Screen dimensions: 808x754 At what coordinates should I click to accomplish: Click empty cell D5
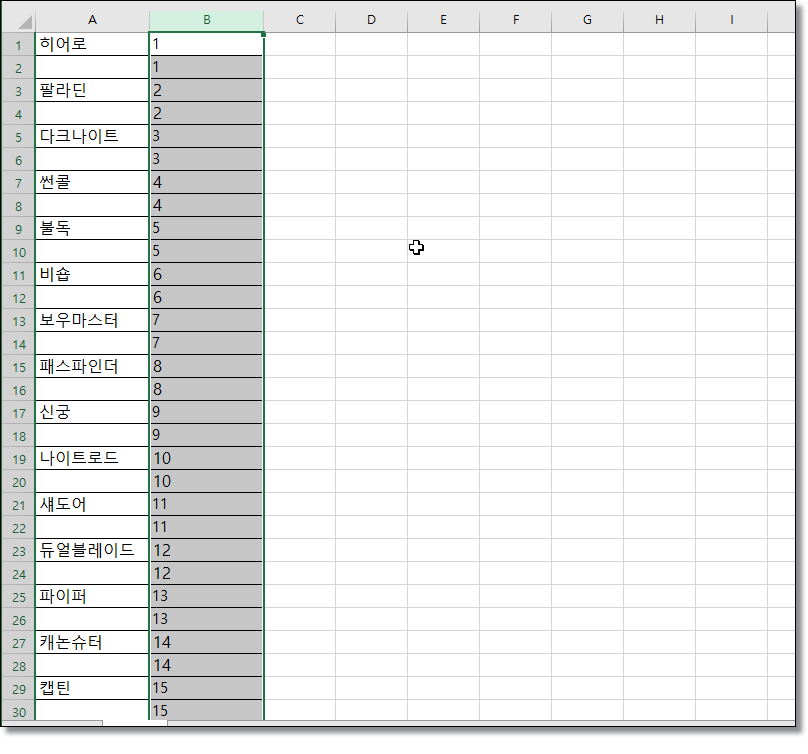pyautogui.click(x=372, y=136)
